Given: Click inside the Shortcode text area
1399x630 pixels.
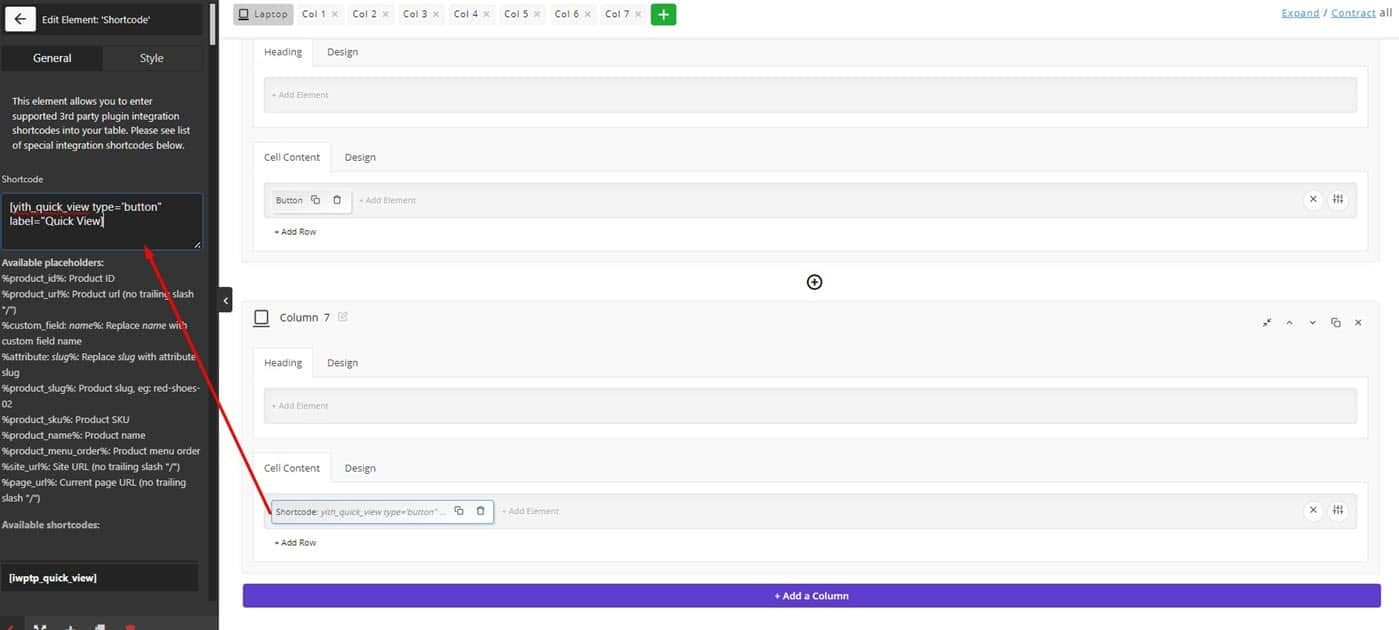Looking at the screenshot, I should point(101,221).
